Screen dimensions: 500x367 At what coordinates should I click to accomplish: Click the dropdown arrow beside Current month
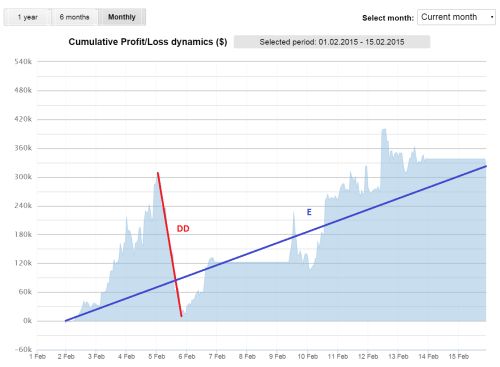coord(492,17)
